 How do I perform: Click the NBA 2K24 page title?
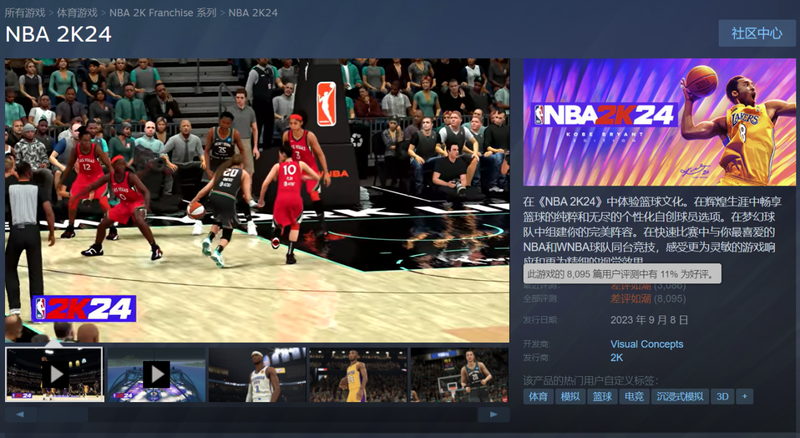(58, 35)
